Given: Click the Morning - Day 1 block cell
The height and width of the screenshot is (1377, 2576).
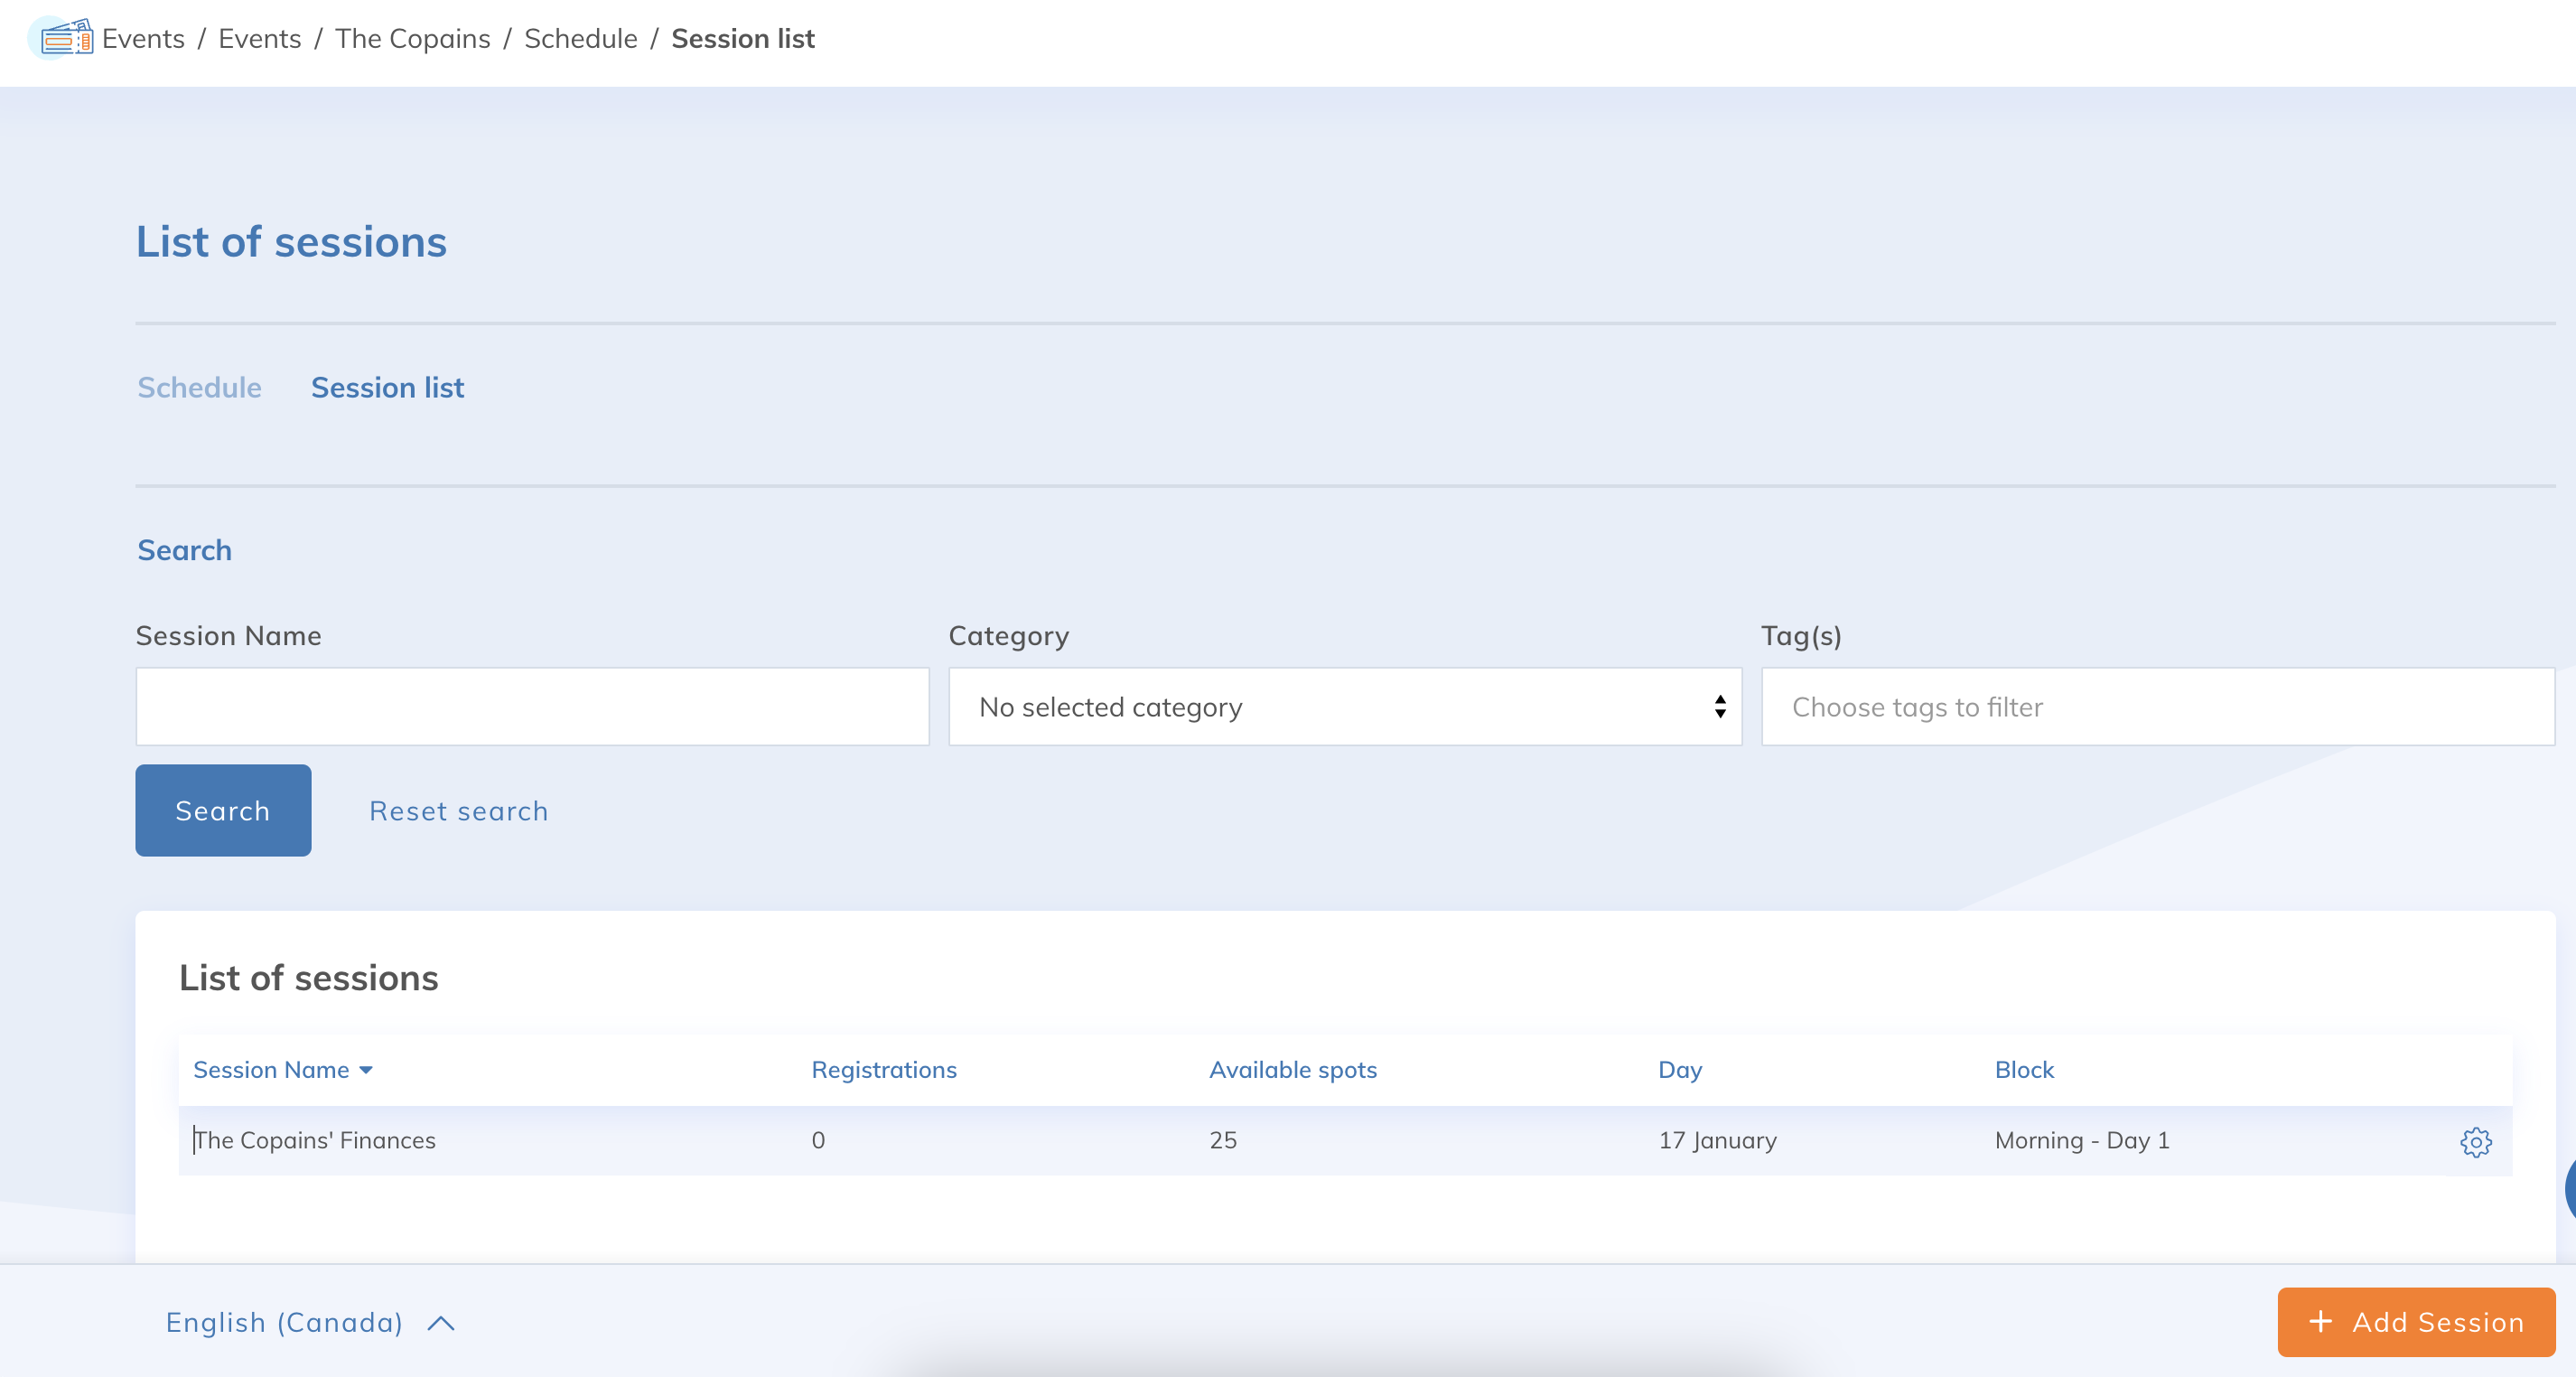Looking at the screenshot, I should pos(2082,1140).
